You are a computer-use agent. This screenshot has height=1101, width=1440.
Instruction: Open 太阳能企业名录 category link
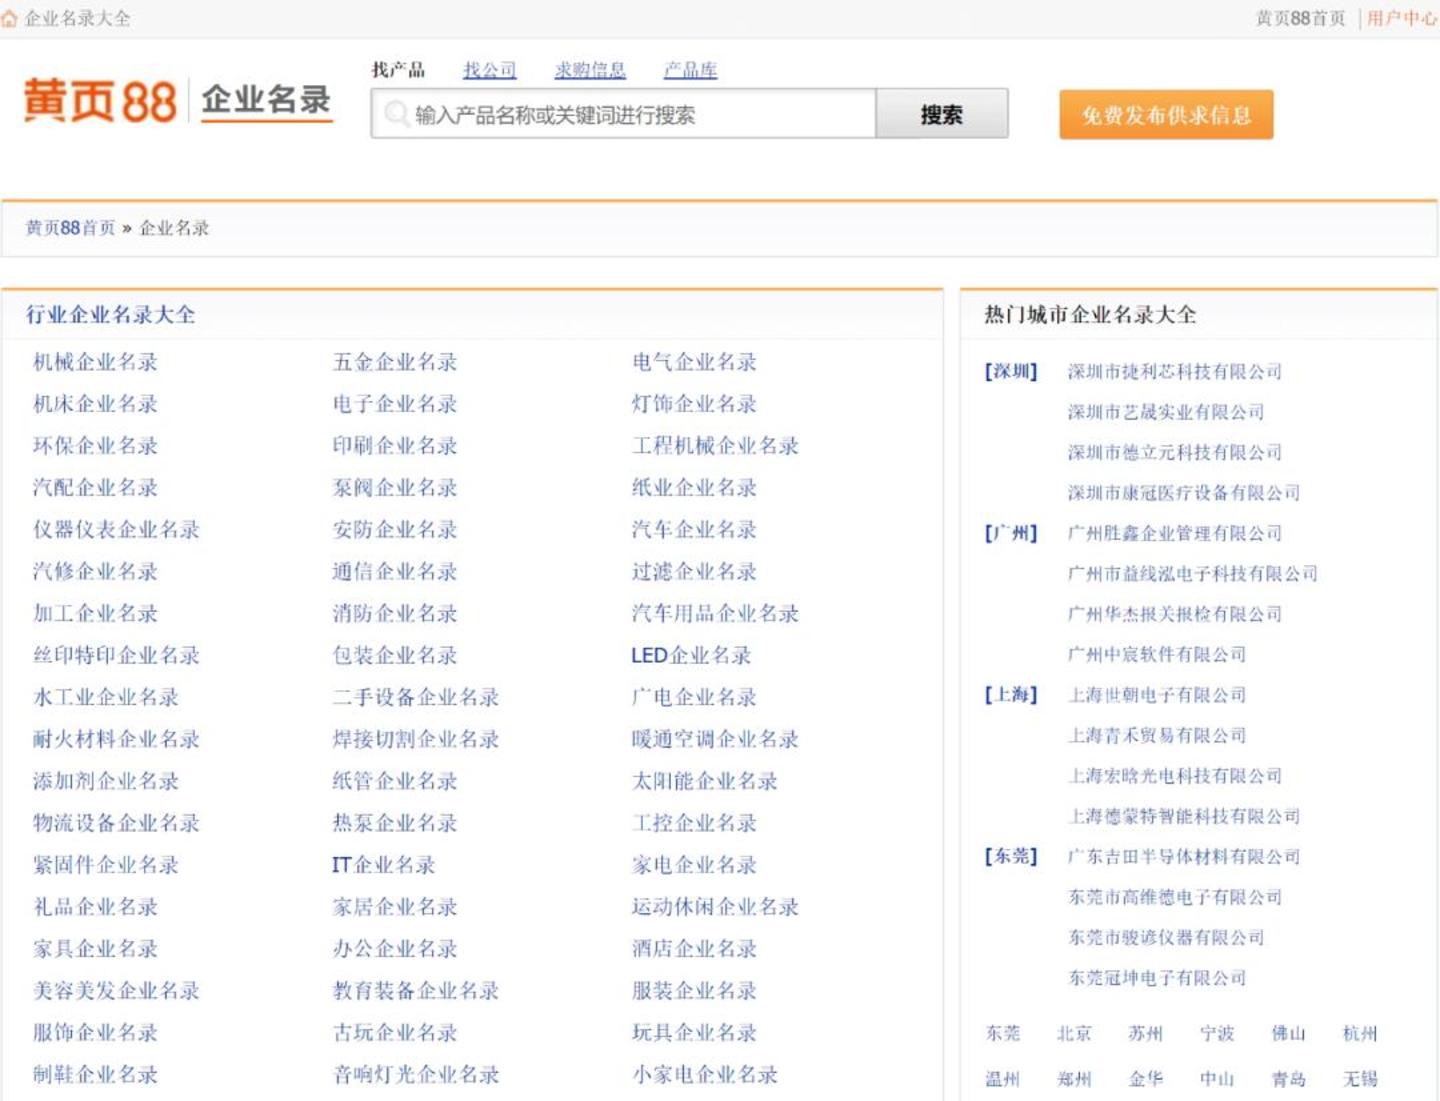coord(704,781)
